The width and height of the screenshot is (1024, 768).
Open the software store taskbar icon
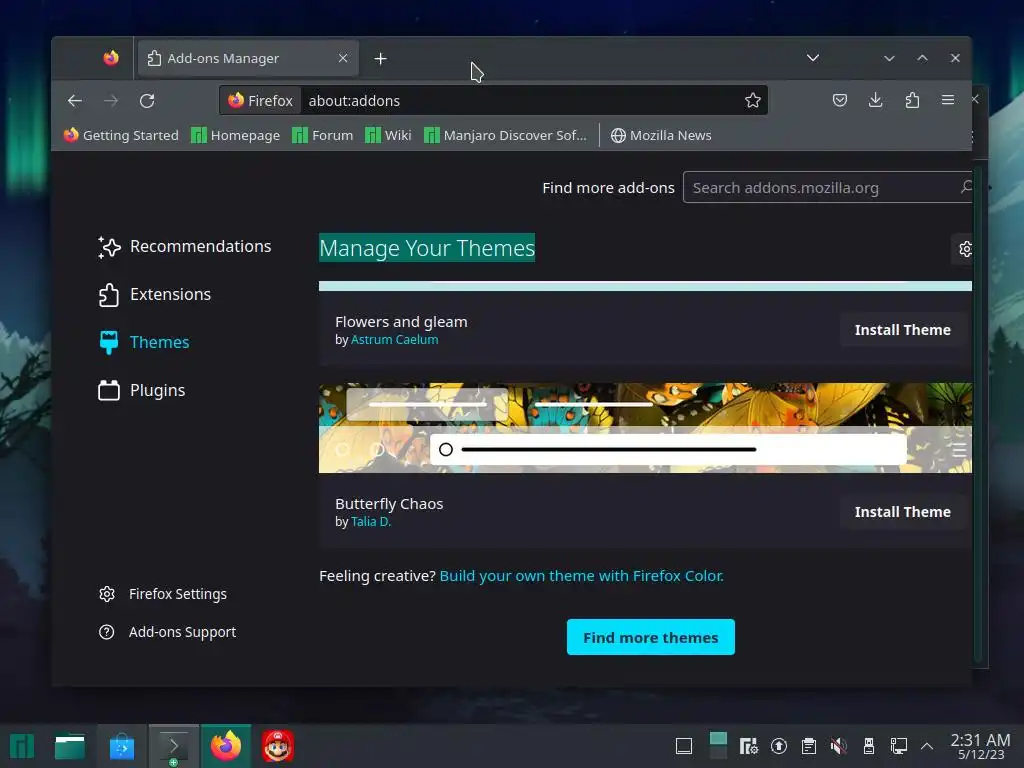121,746
